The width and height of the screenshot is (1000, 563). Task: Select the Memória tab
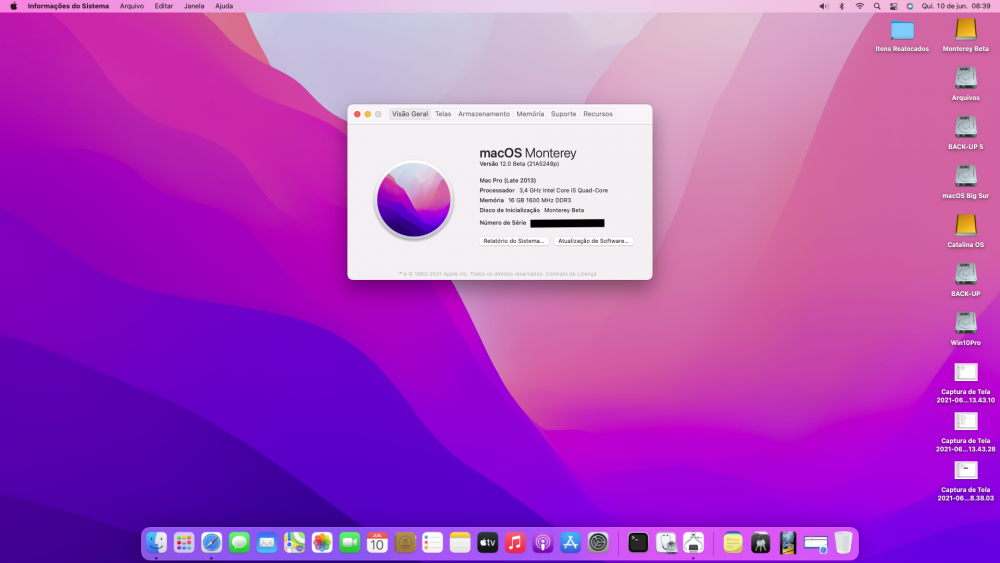point(530,114)
